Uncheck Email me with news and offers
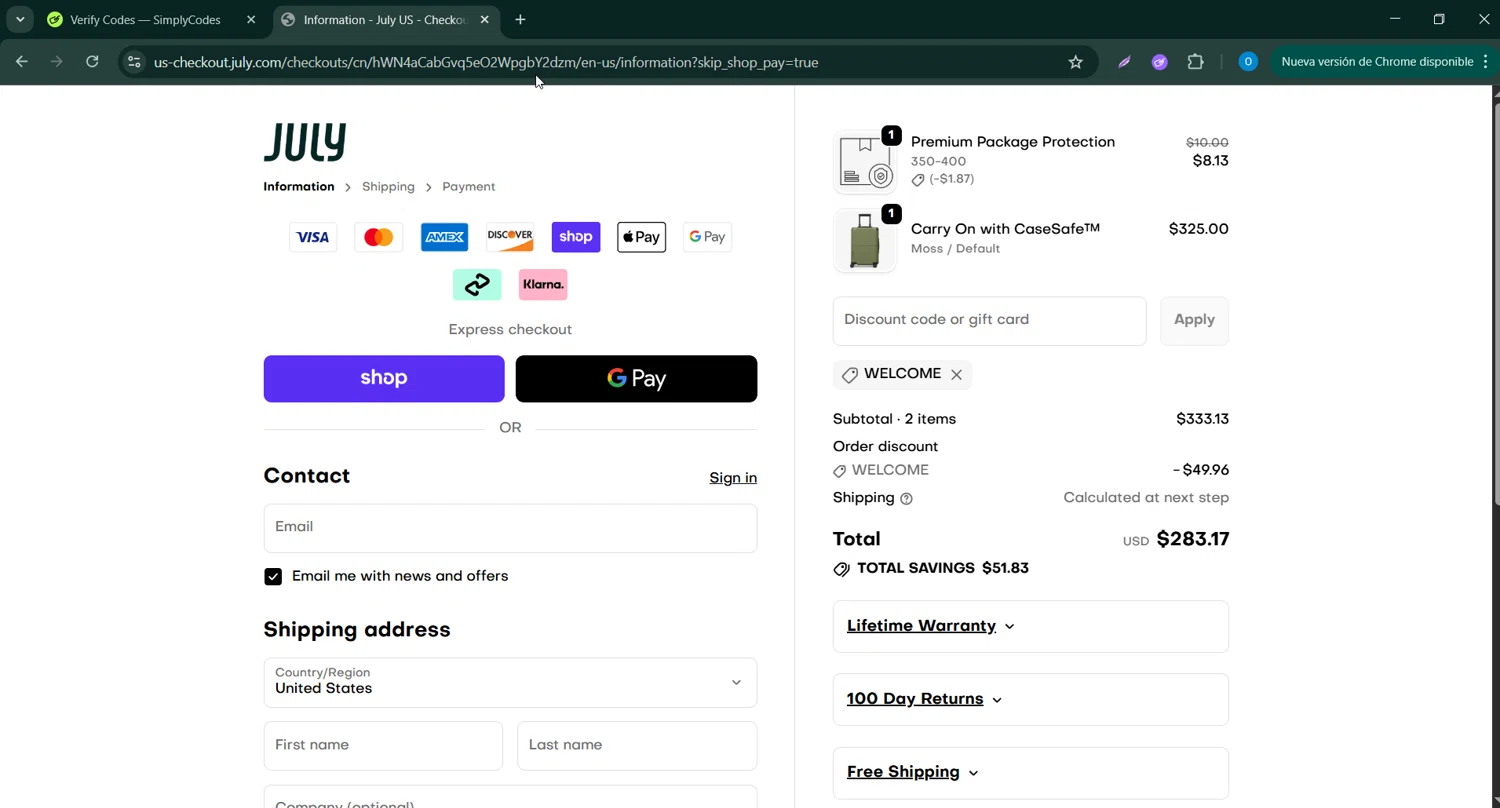This screenshot has width=1500, height=808. [x=273, y=577]
